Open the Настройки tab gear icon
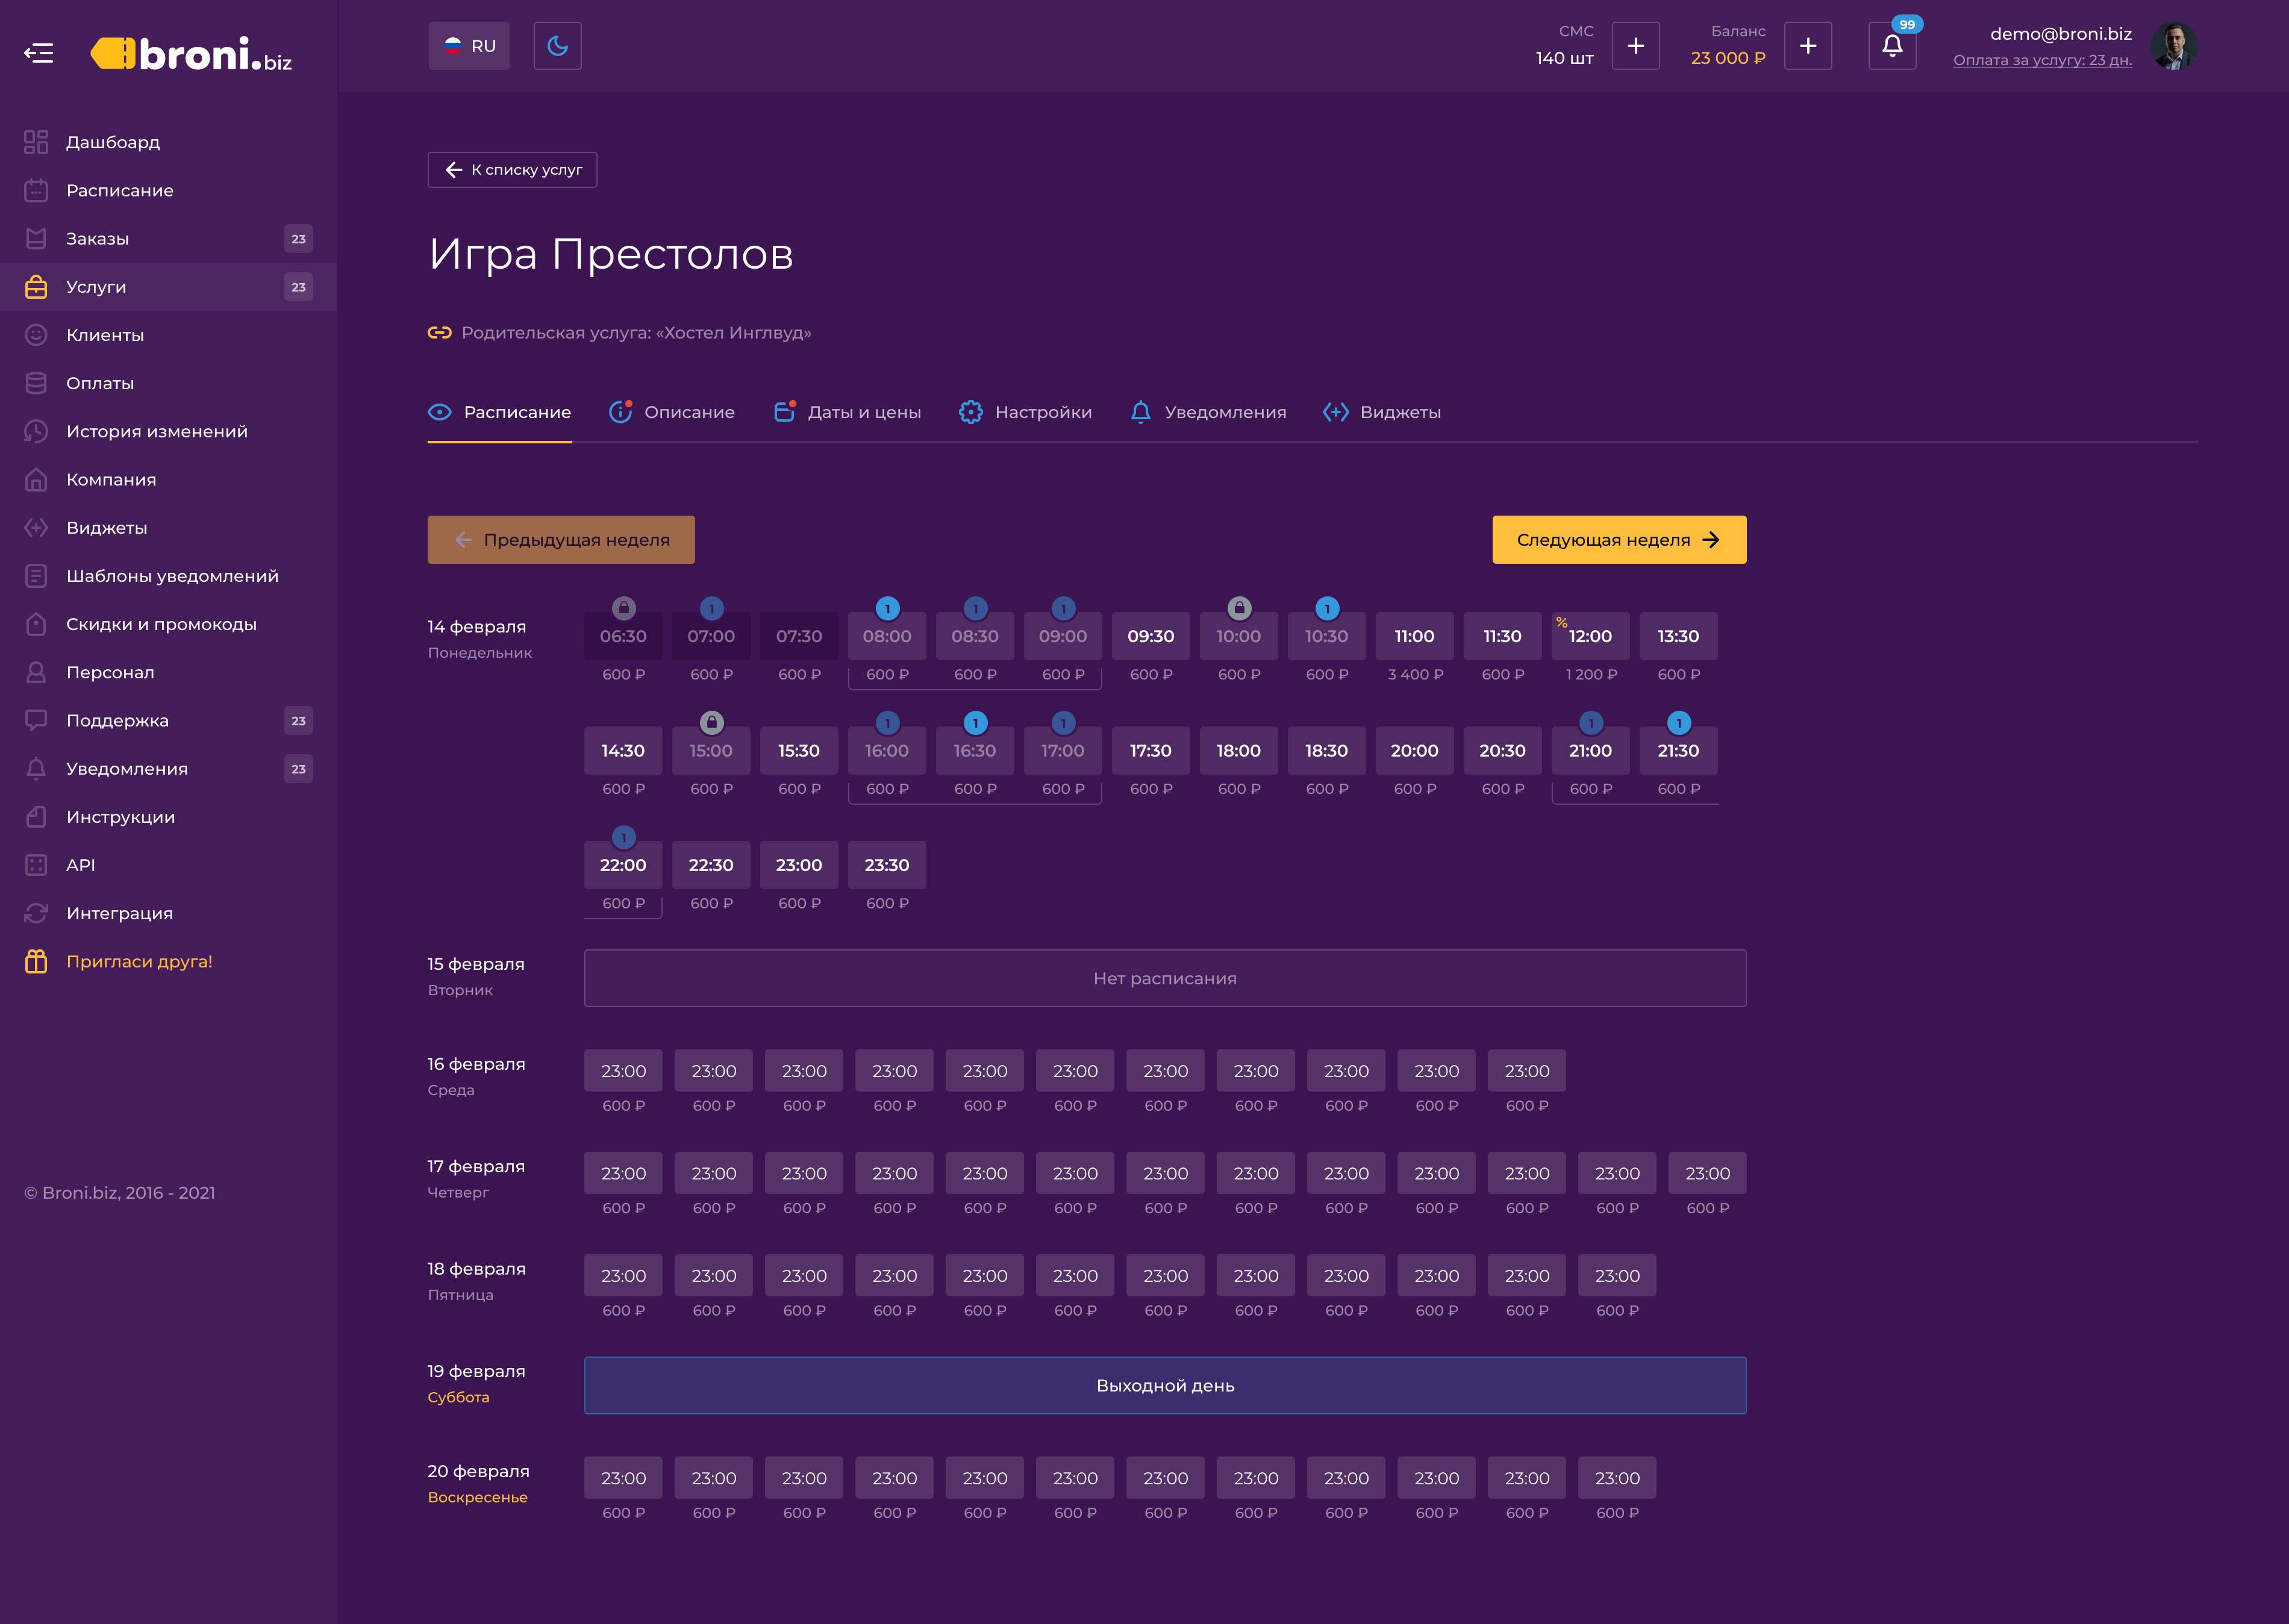The width and height of the screenshot is (2289, 1624). point(970,412)
